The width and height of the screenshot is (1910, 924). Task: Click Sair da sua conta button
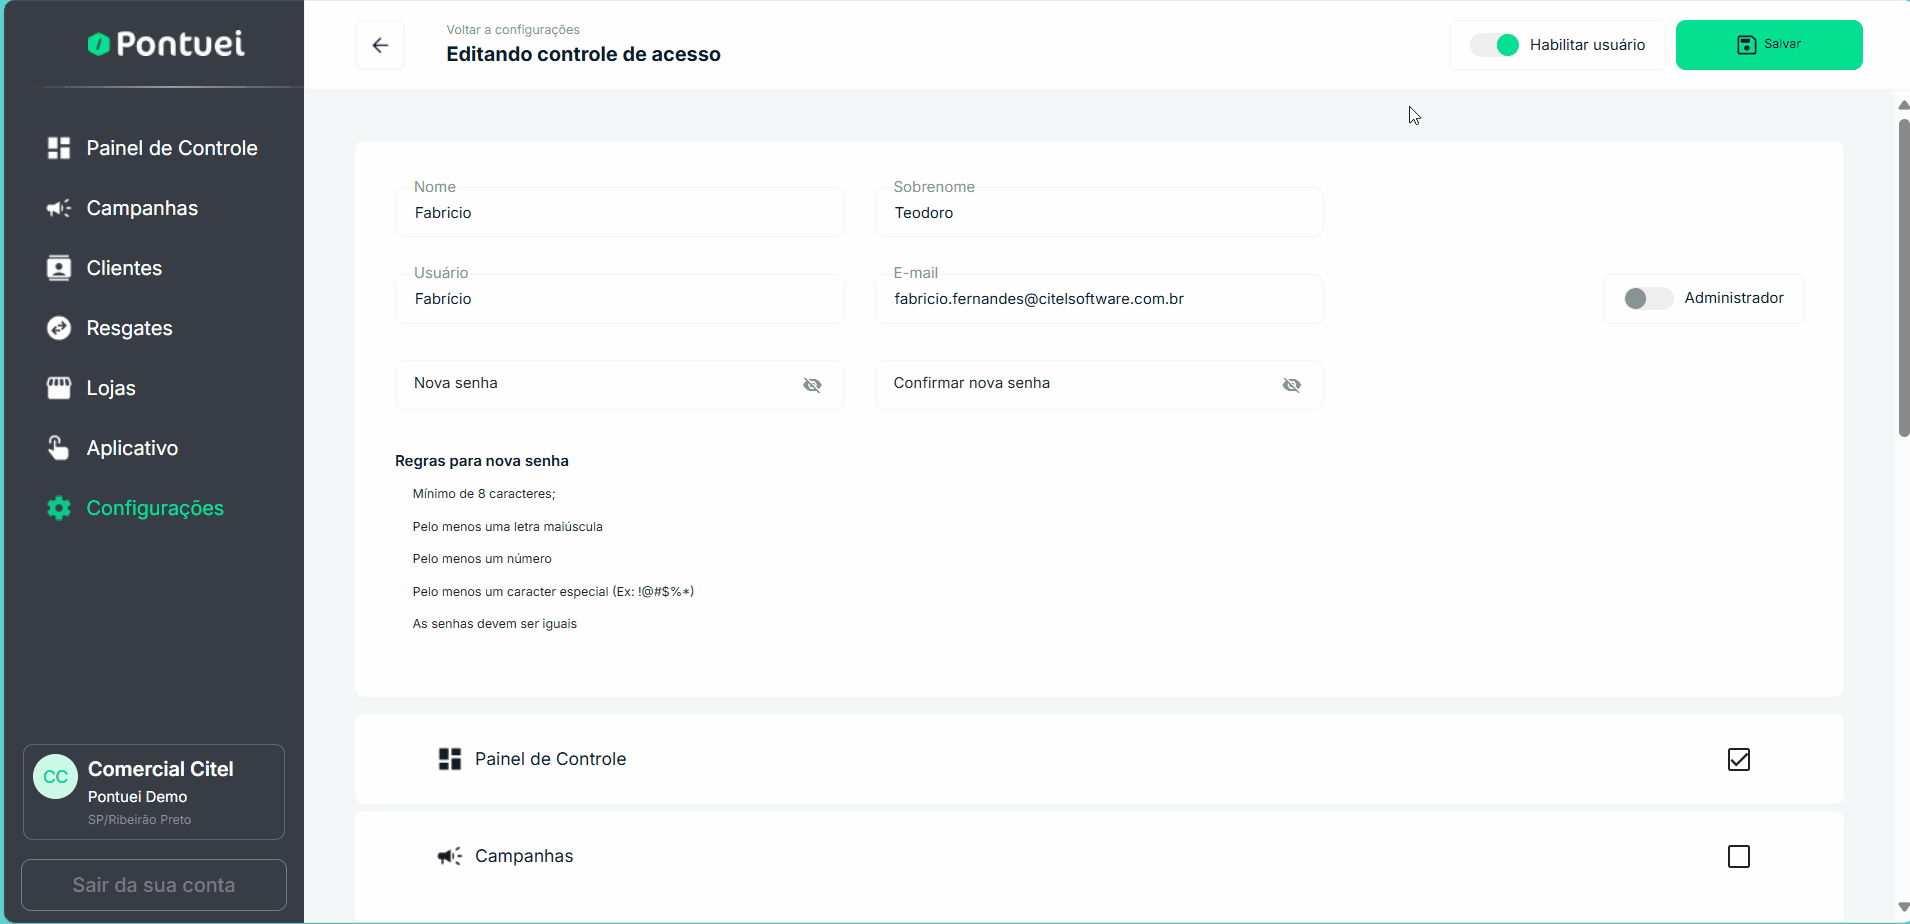(154, 885)
